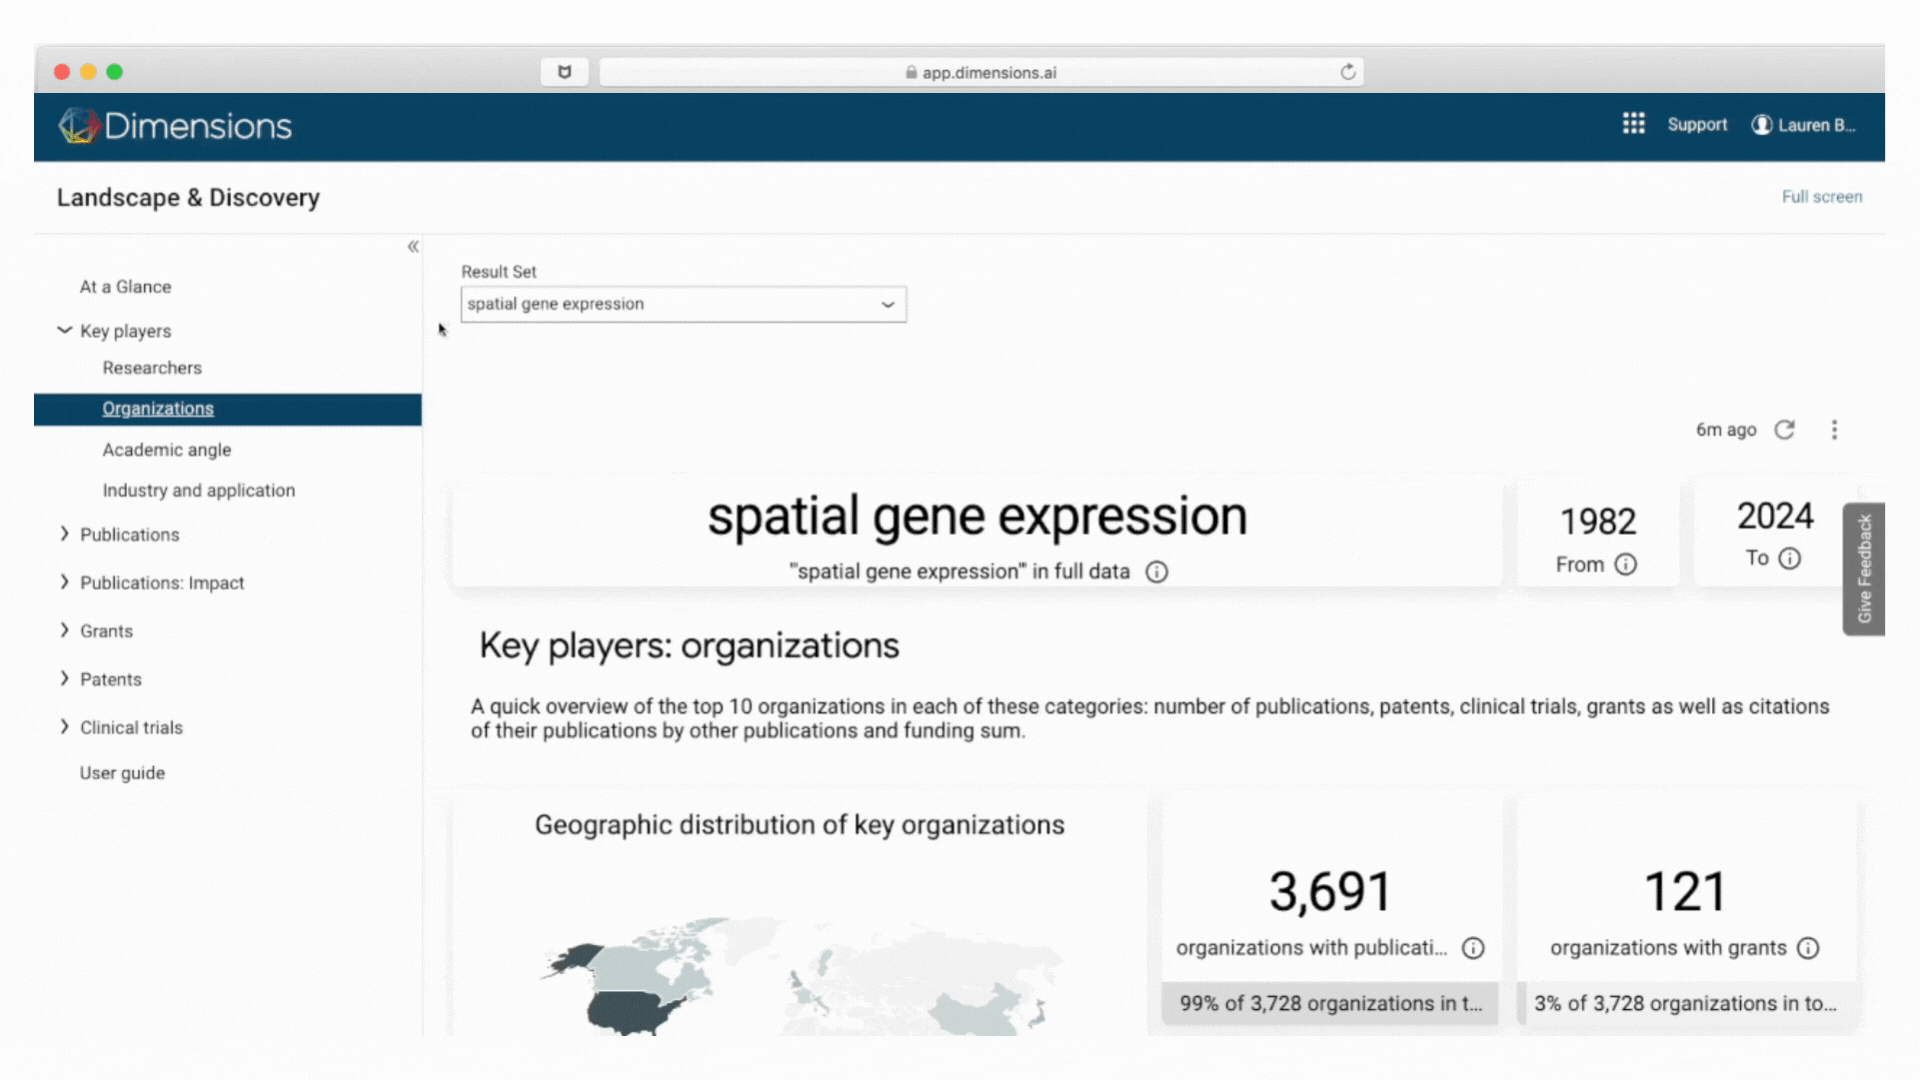The height and width of the screenshot is (1080, 1920).
Task: Click browser shield icon in toolbar
Action: [564, 72]
